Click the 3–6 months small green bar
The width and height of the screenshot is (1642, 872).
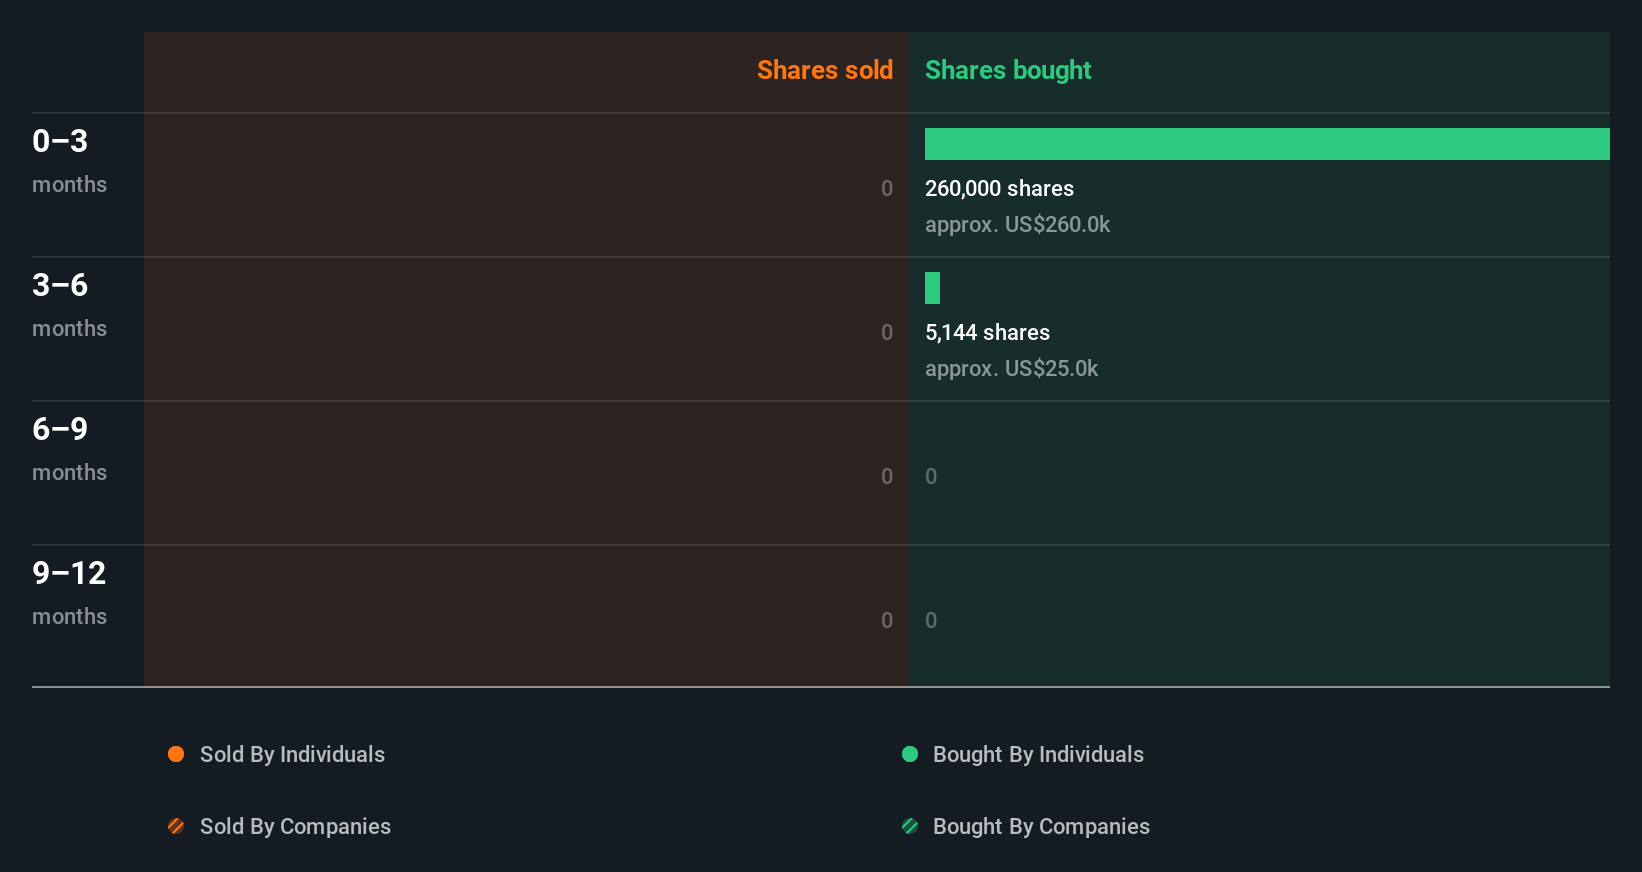(x=932, y=288)
